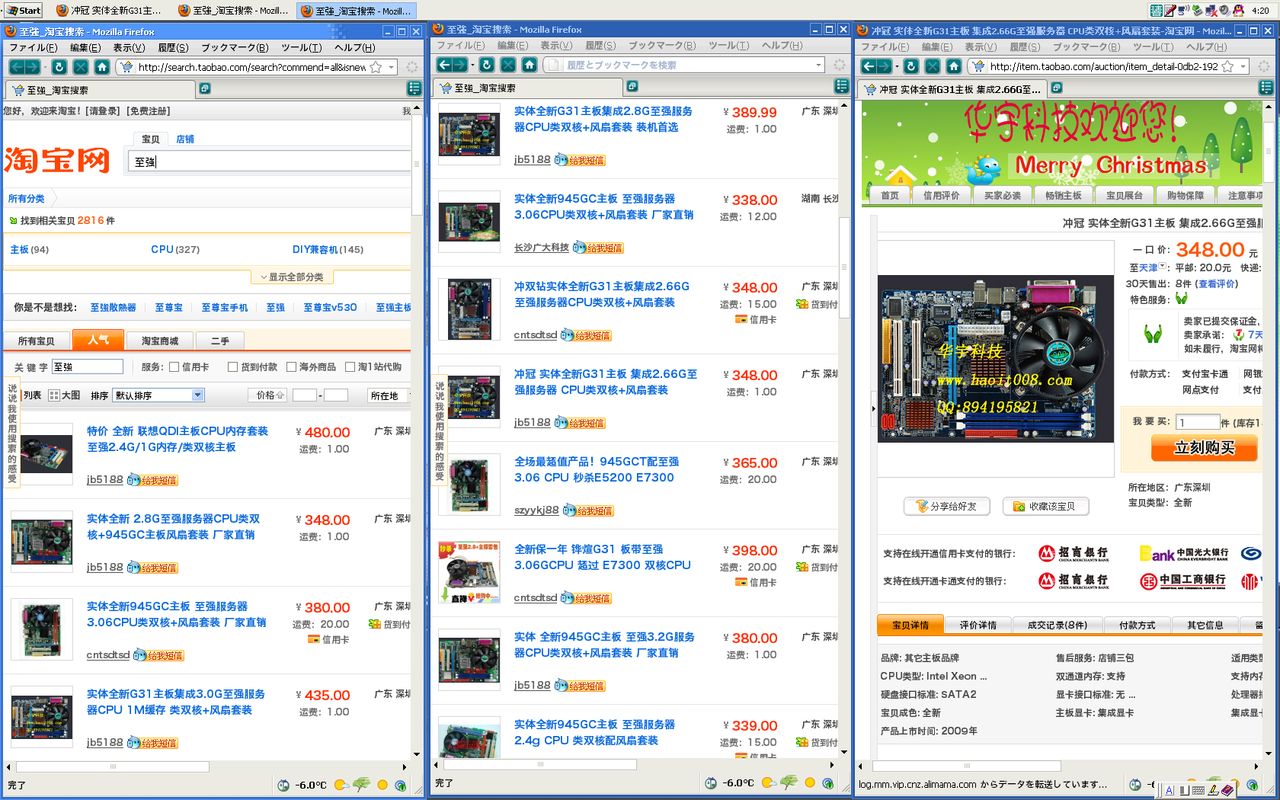
Task: Go back in the right item-detail window
Action: [x=870, y=66]
